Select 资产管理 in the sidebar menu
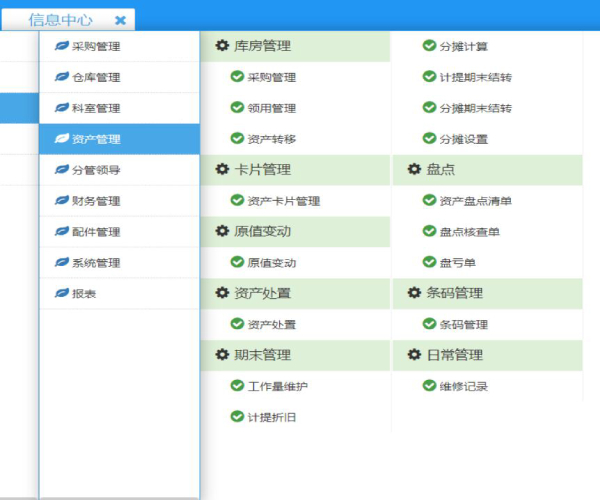 point(96,139)
